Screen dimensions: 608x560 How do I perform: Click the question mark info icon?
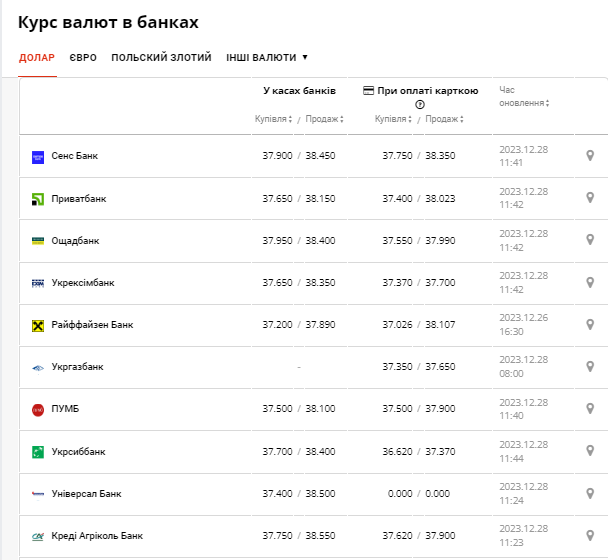tap(420, 104)
